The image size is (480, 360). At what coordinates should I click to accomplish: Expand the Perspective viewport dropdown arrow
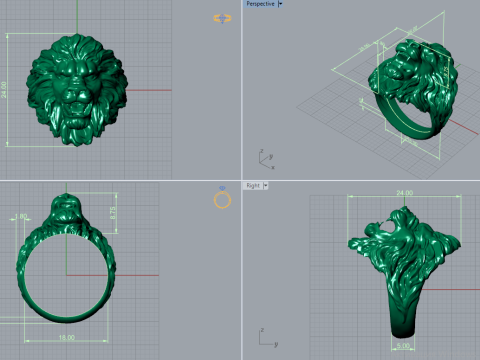pos(280,4)
